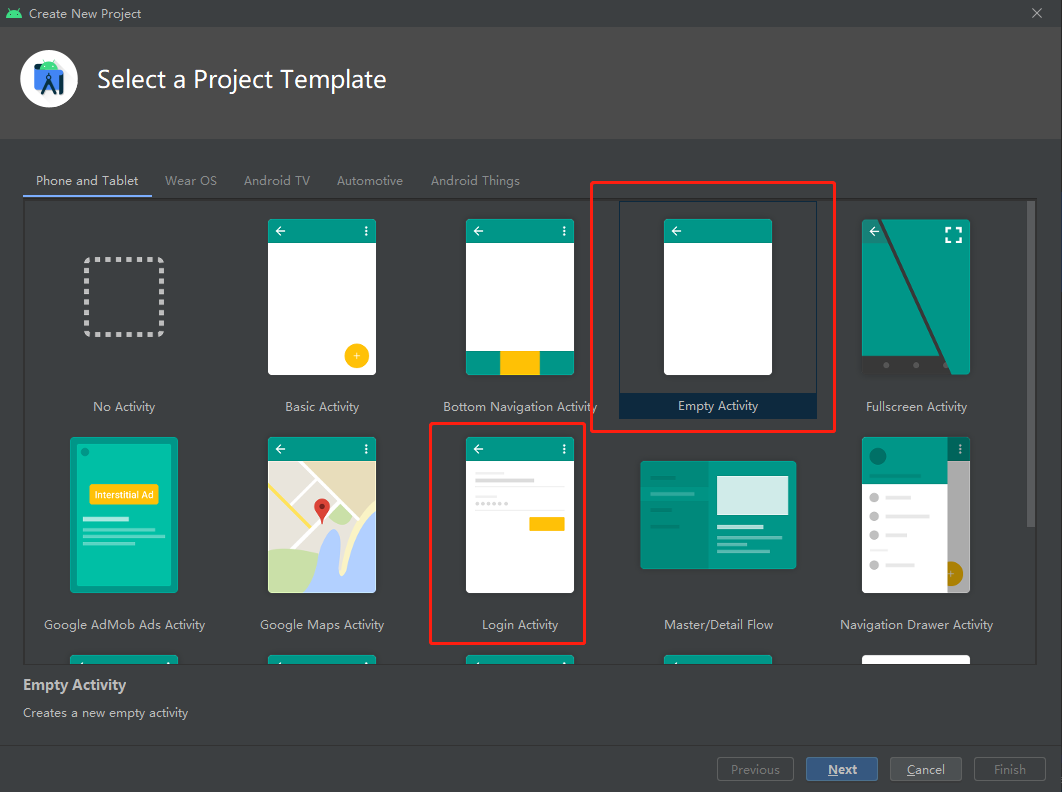Choose the Login Activity template thumbnail
Image resolution: width=1062 pixels, height=792 pixels.
pos(519,515)
